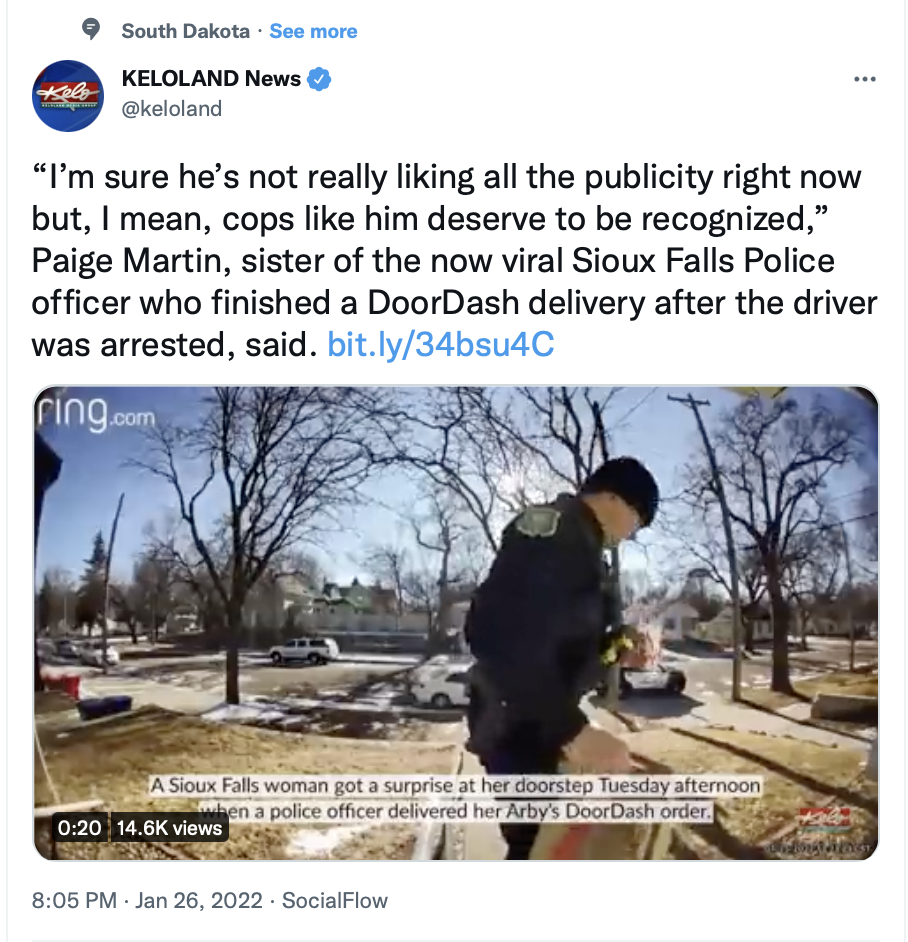This screenshot has width=908, height=942.
Task: Click the 14.6K views label
Action: (169, 828)
